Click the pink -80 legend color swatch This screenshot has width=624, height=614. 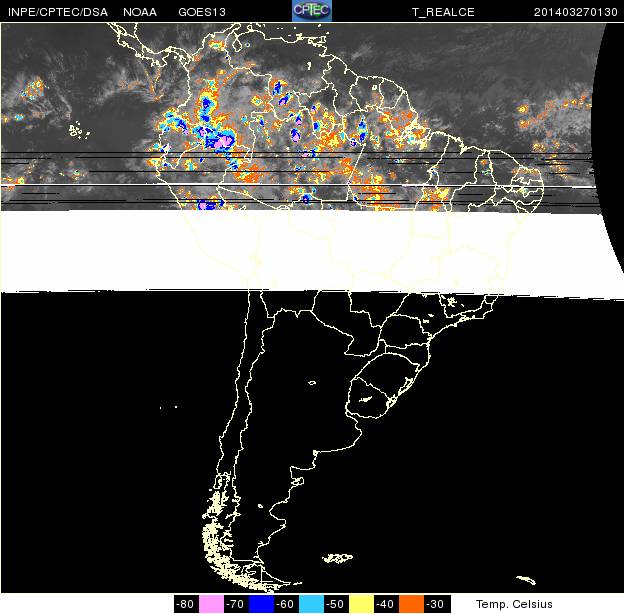(x=211, y=604)
